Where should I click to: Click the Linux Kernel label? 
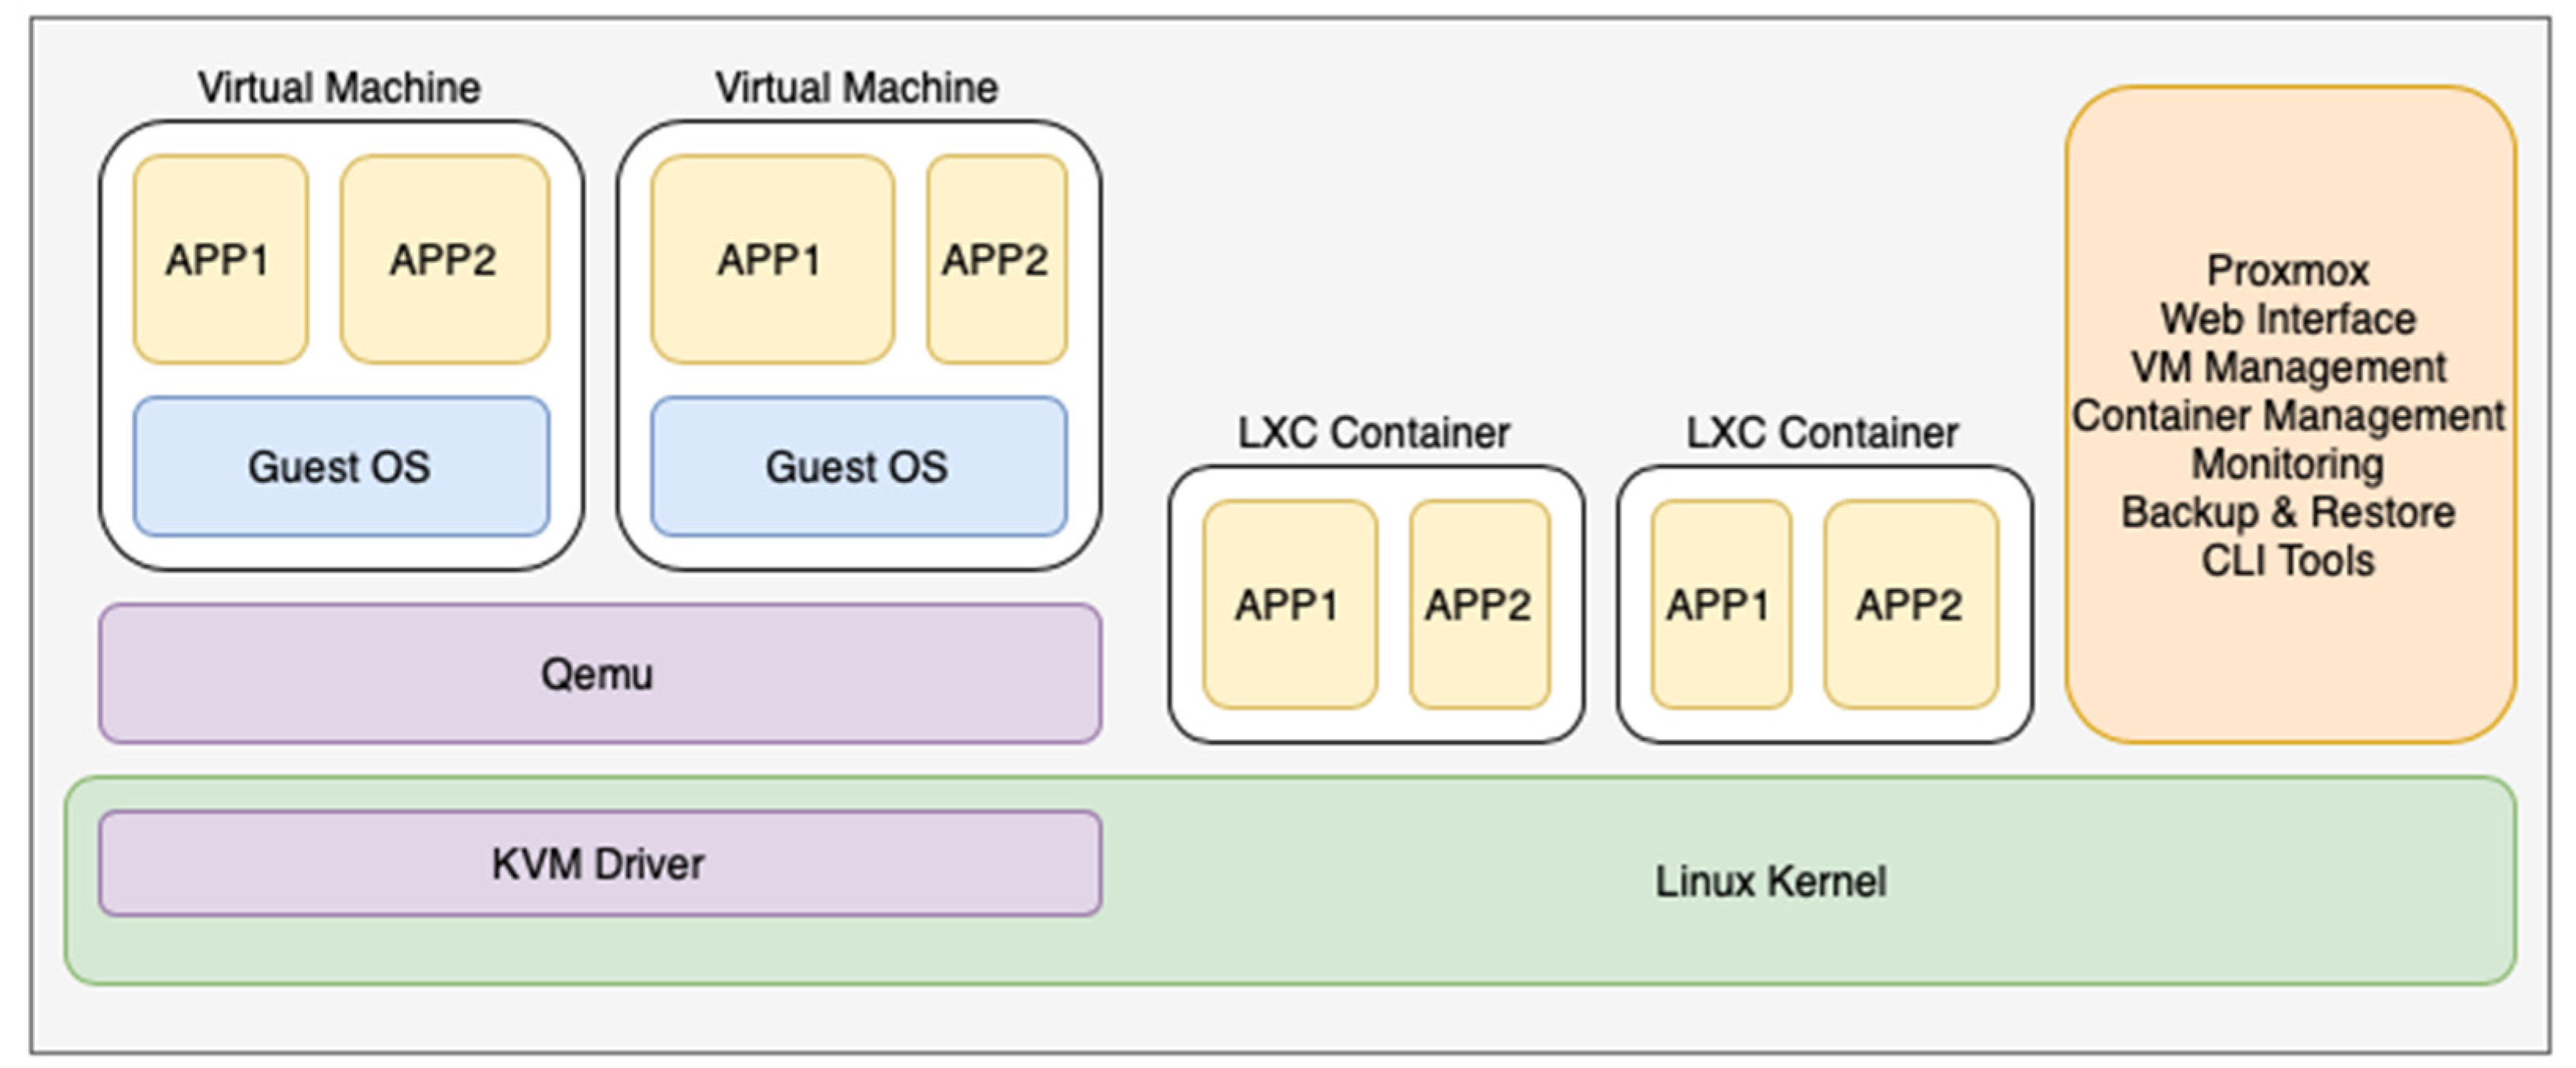pyautogui.click(x=1770, y=881)
